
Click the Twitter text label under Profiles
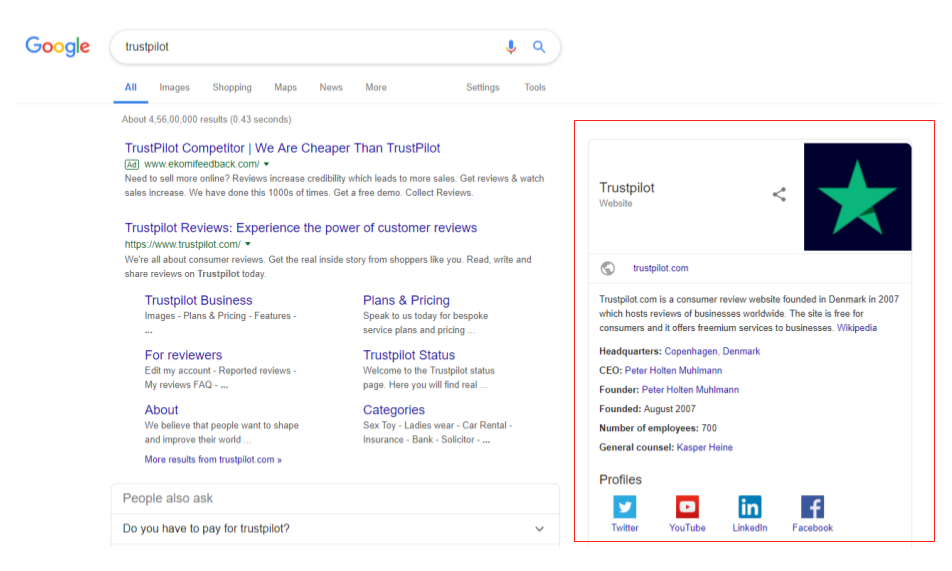625,528
